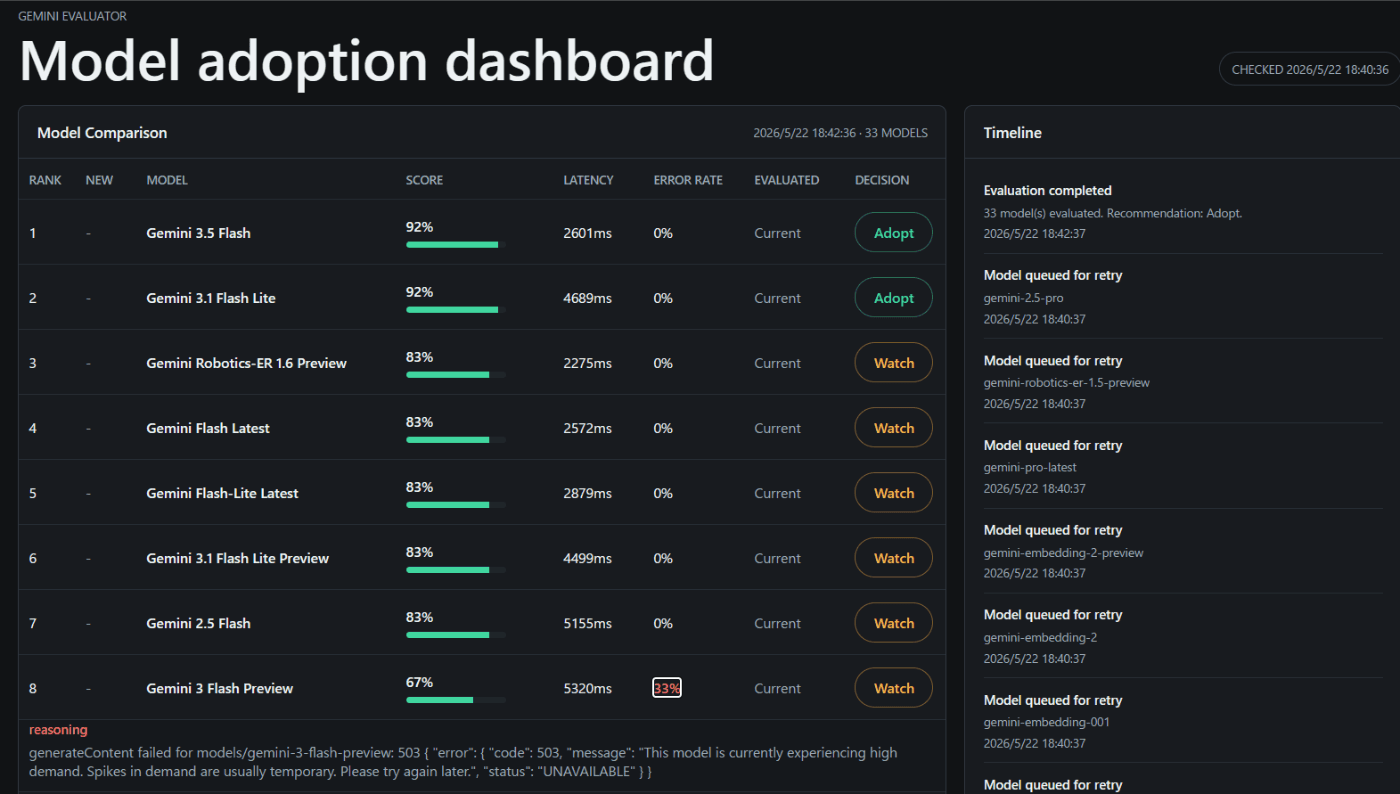Select the Gemini Flash-Lite Latest model name
The height and width of the screenshot is (794, 1400).
coord(222,493)
